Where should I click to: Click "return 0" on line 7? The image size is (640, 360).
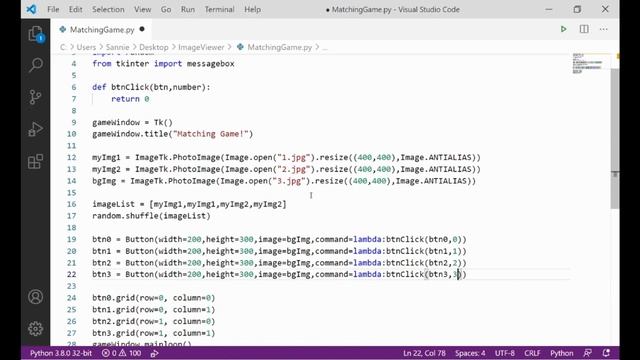point(130,99)
